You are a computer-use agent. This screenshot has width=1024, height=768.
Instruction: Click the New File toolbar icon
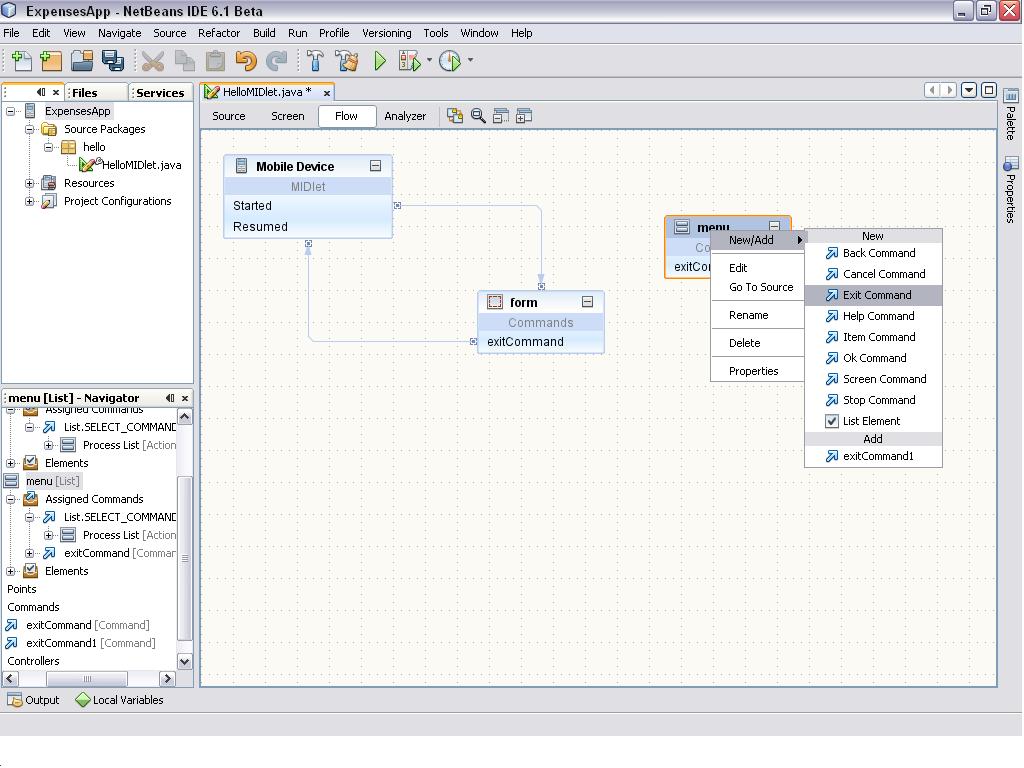[x=22, y=61]
